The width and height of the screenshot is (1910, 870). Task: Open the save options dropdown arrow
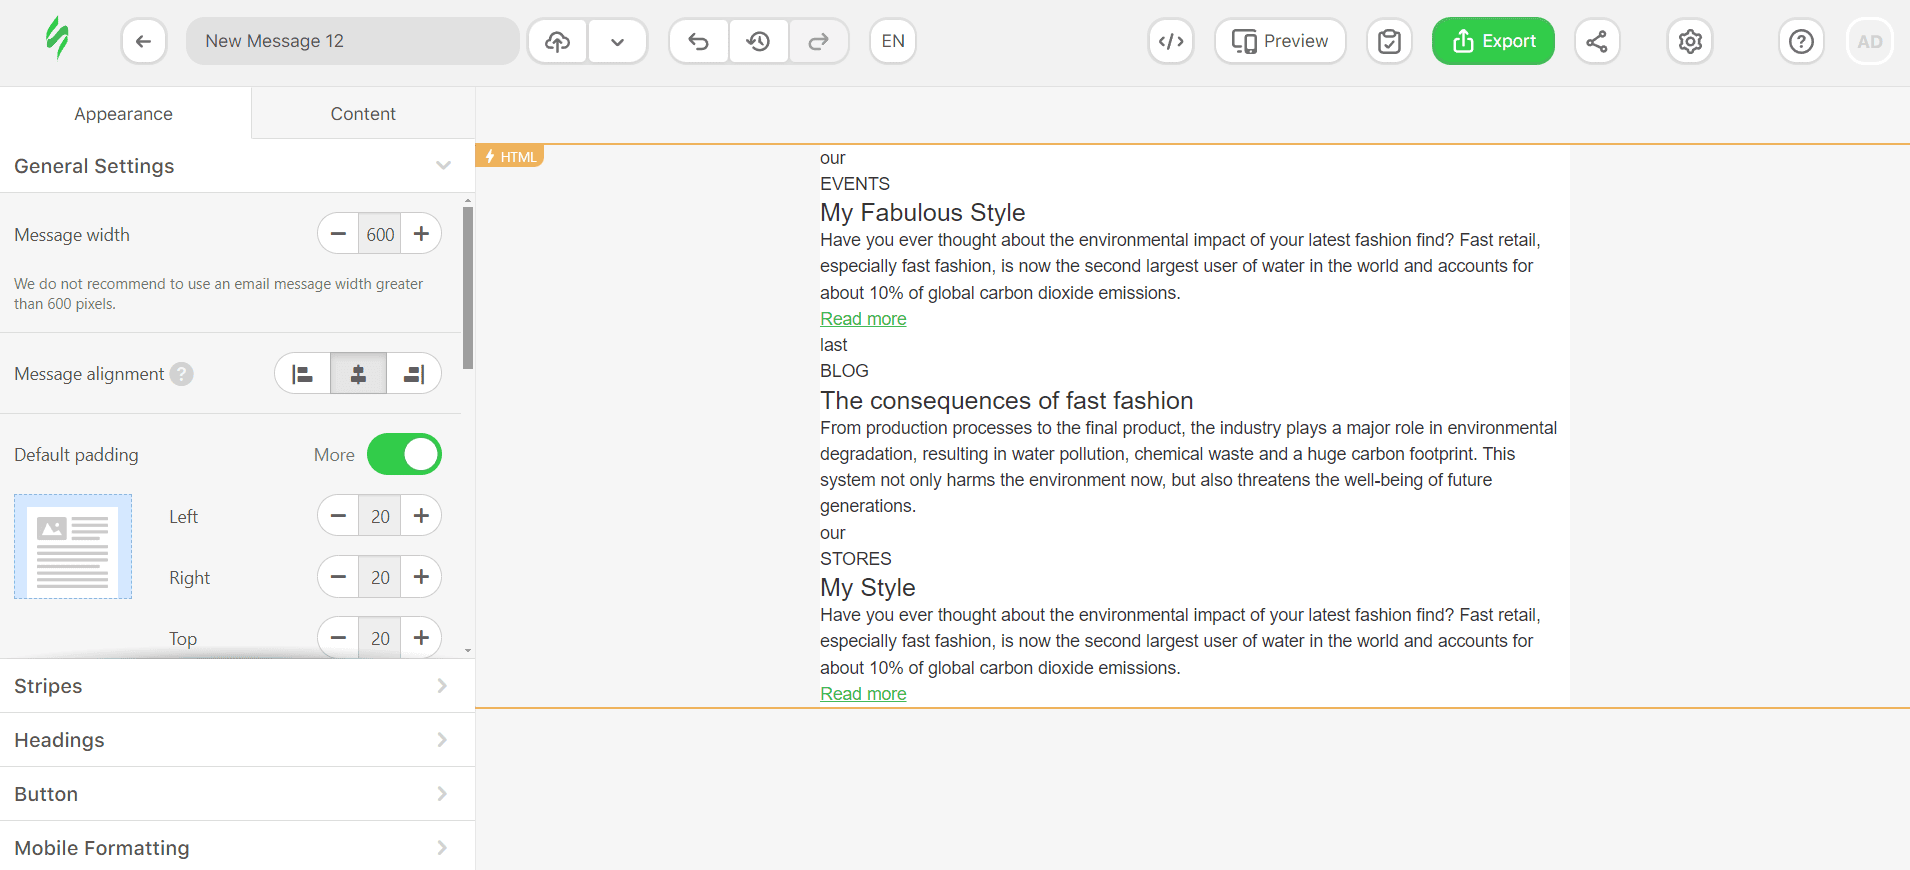[x=618, y=41]
